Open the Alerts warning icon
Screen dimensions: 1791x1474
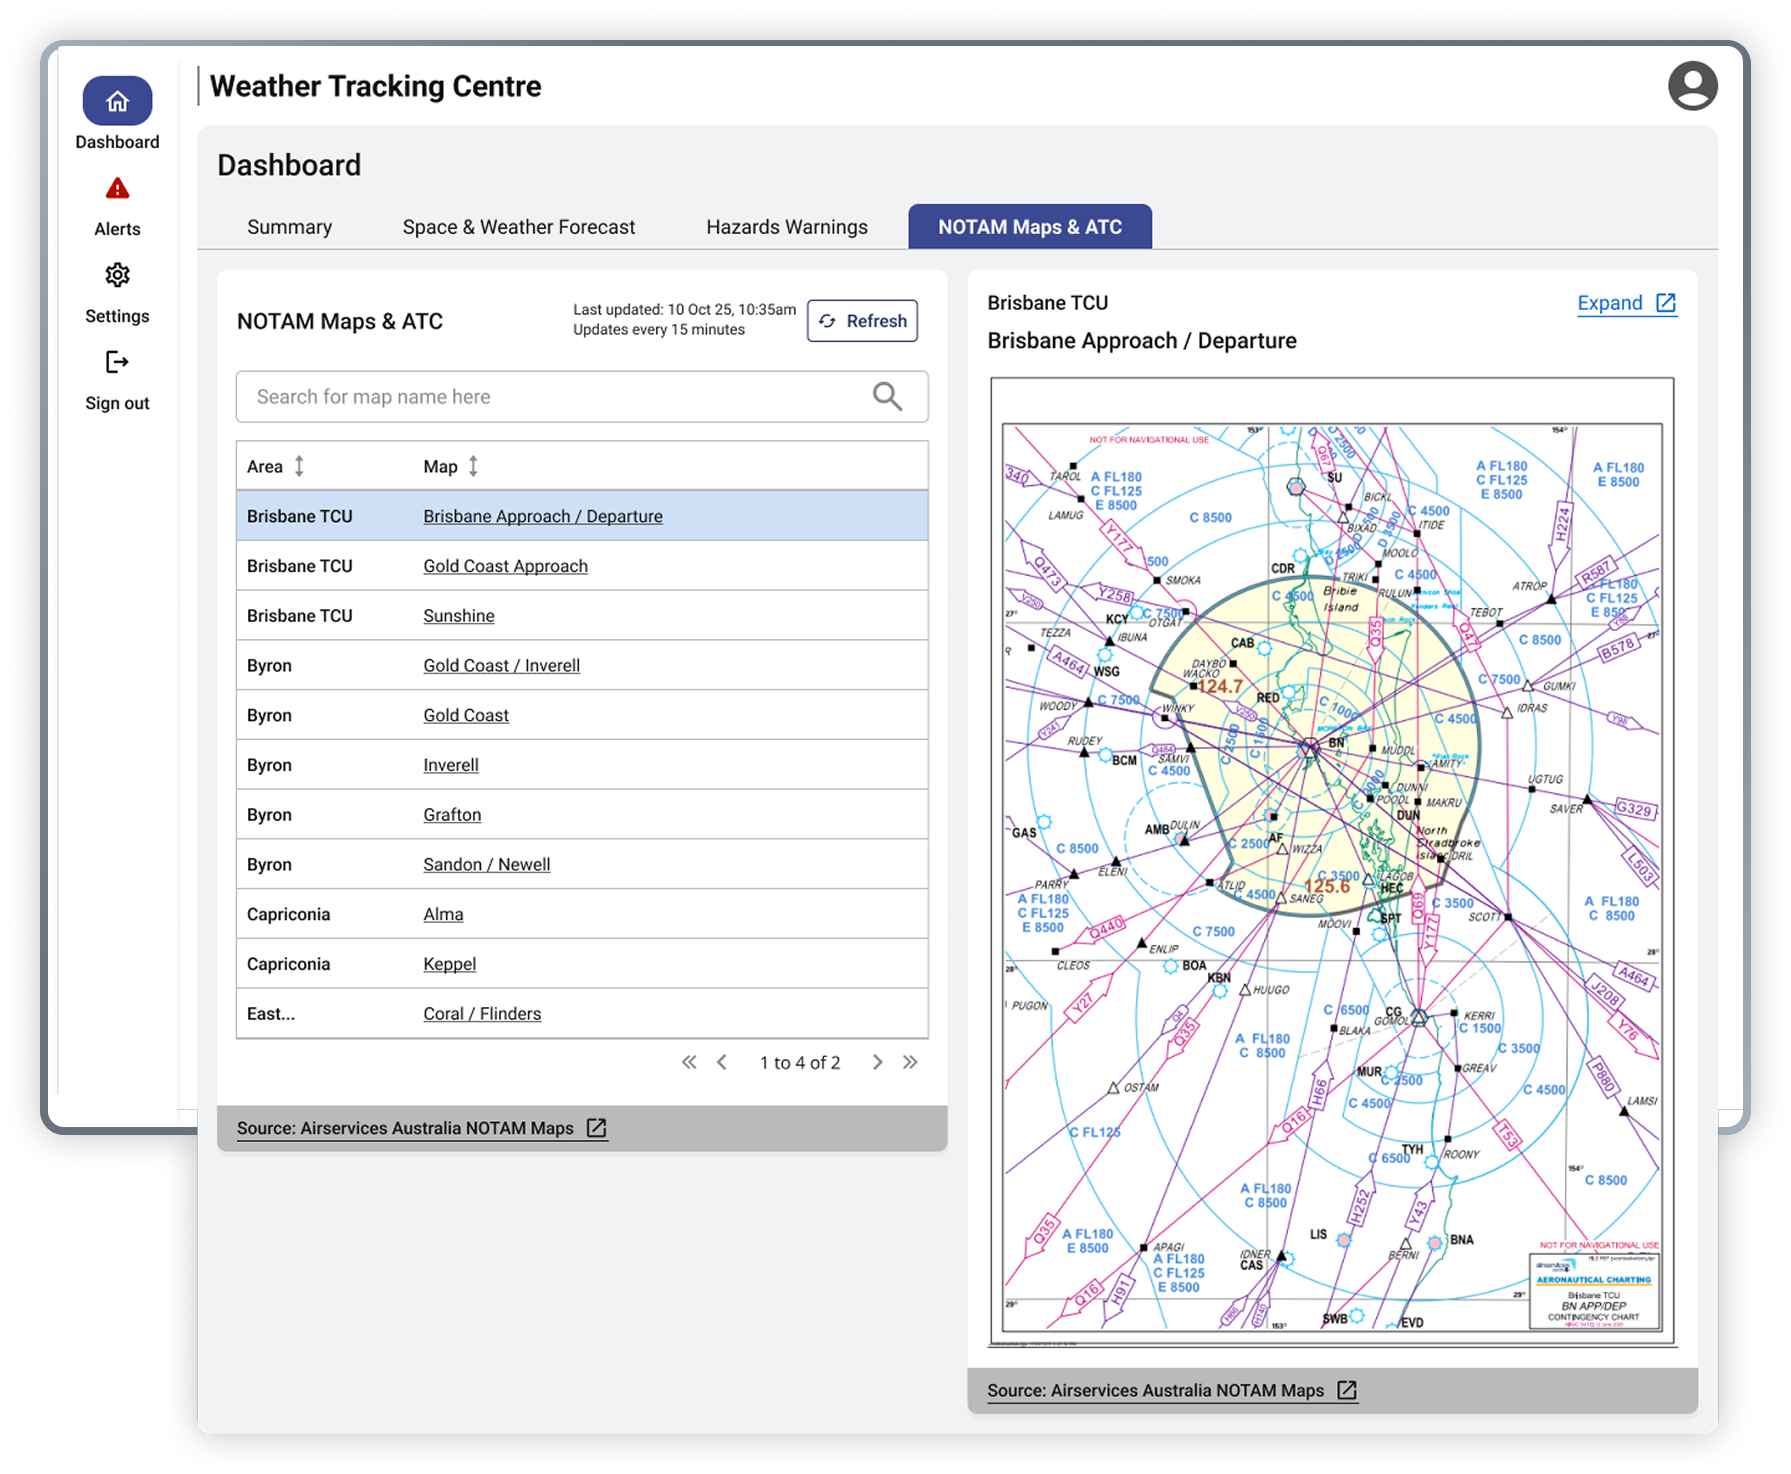point(117,188)
